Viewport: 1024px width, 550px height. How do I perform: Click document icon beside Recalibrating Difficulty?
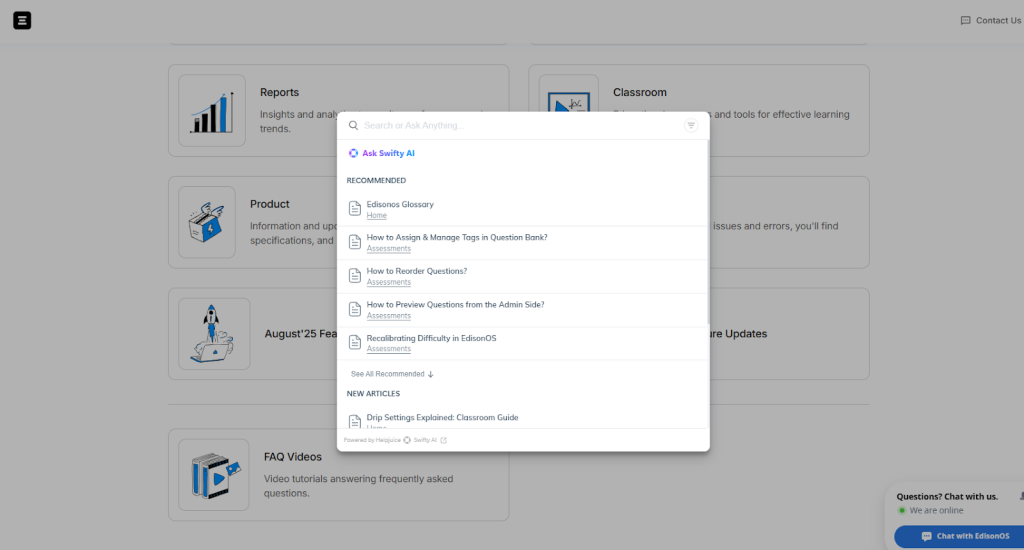[355, 342]
